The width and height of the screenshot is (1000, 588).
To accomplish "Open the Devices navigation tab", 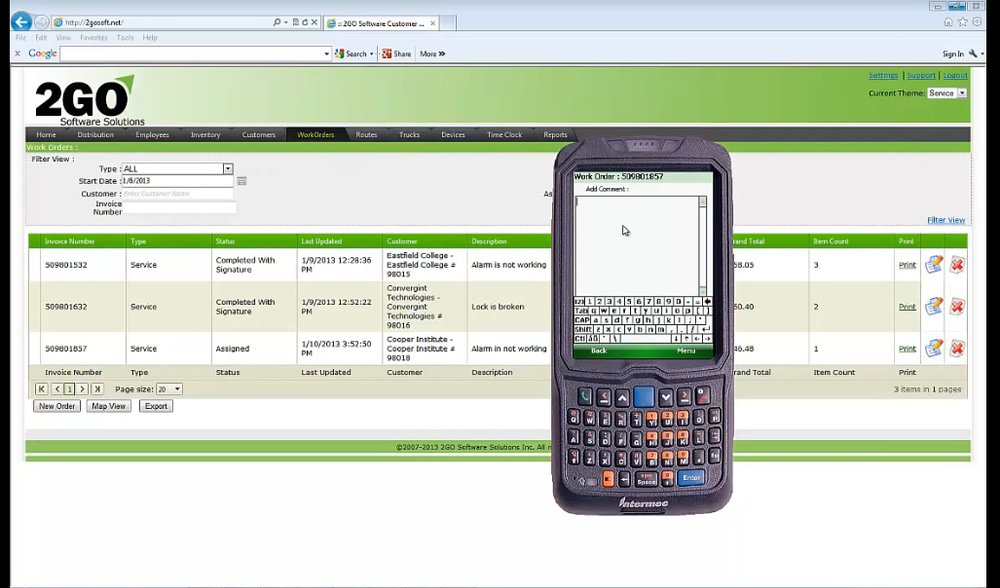I will click(x=453, y=135).
